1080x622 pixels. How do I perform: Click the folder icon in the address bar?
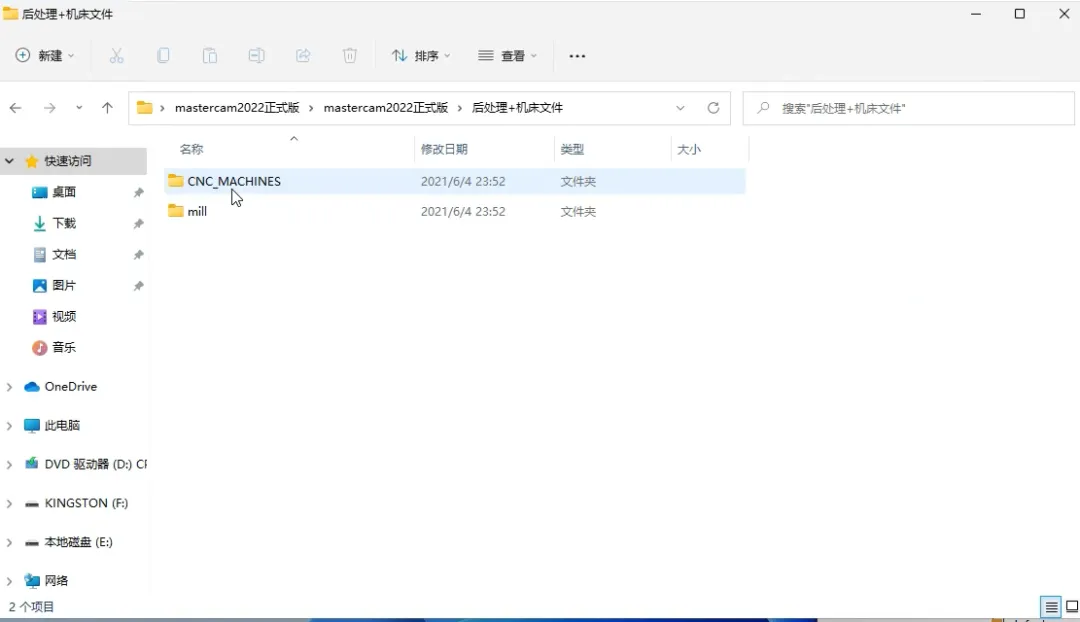pyautogui.click(x=145, y=108)
